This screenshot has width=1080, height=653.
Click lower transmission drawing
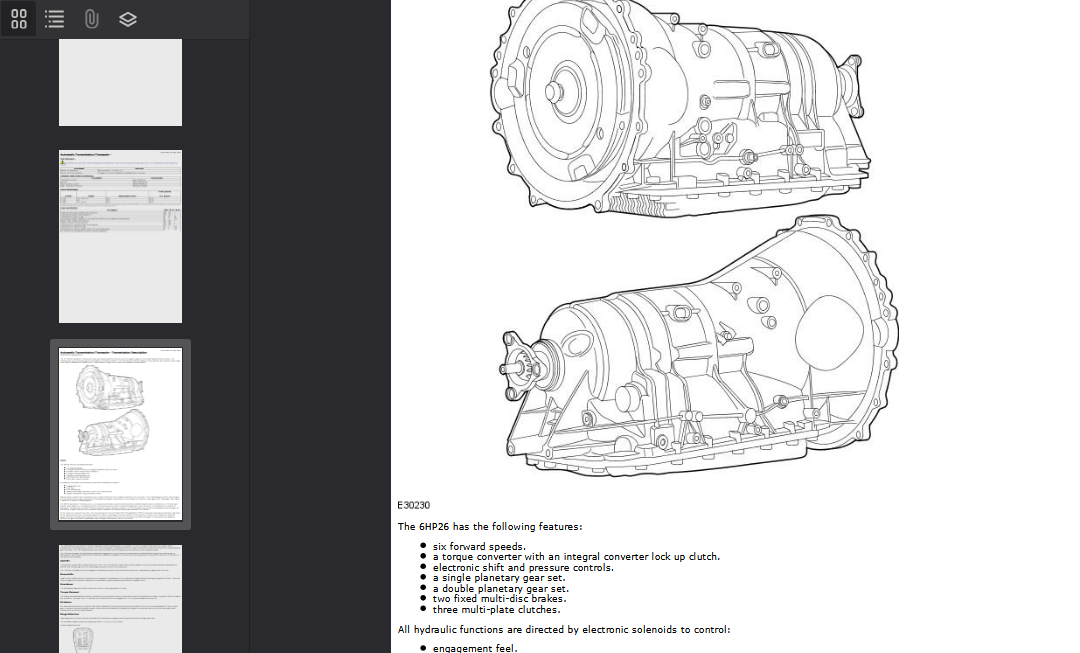(699, 346)
